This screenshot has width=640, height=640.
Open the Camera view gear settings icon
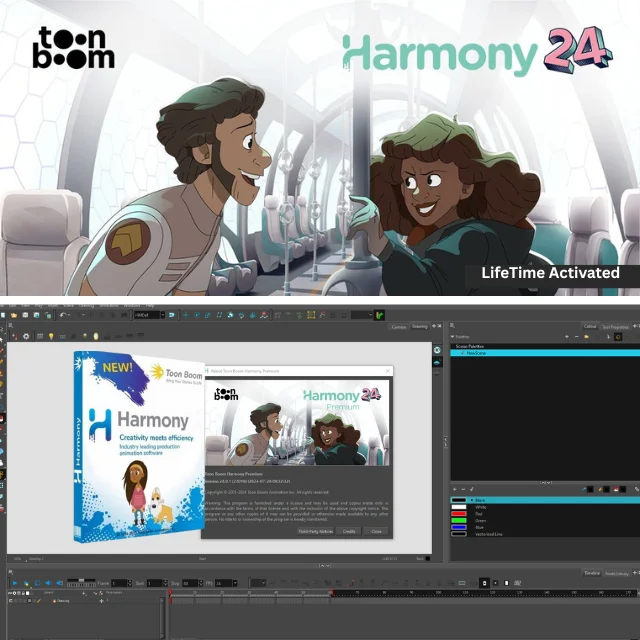[x=26, y=336]
